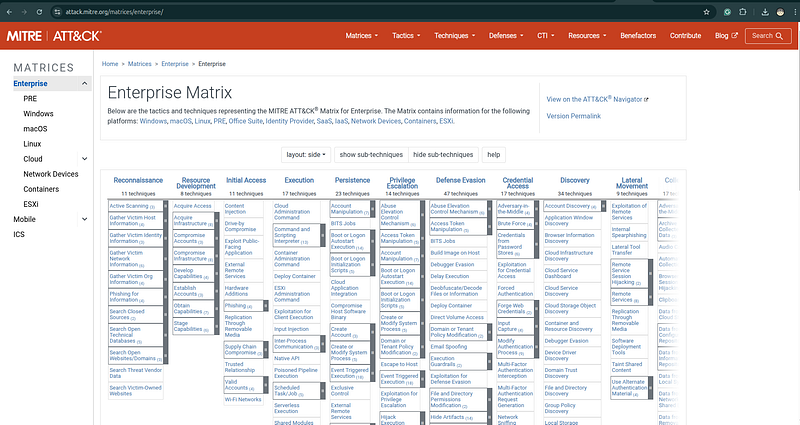800x425 pixels.
Task: Open the Defense Evasion tactic header
Action: click(x=460, y=181)
